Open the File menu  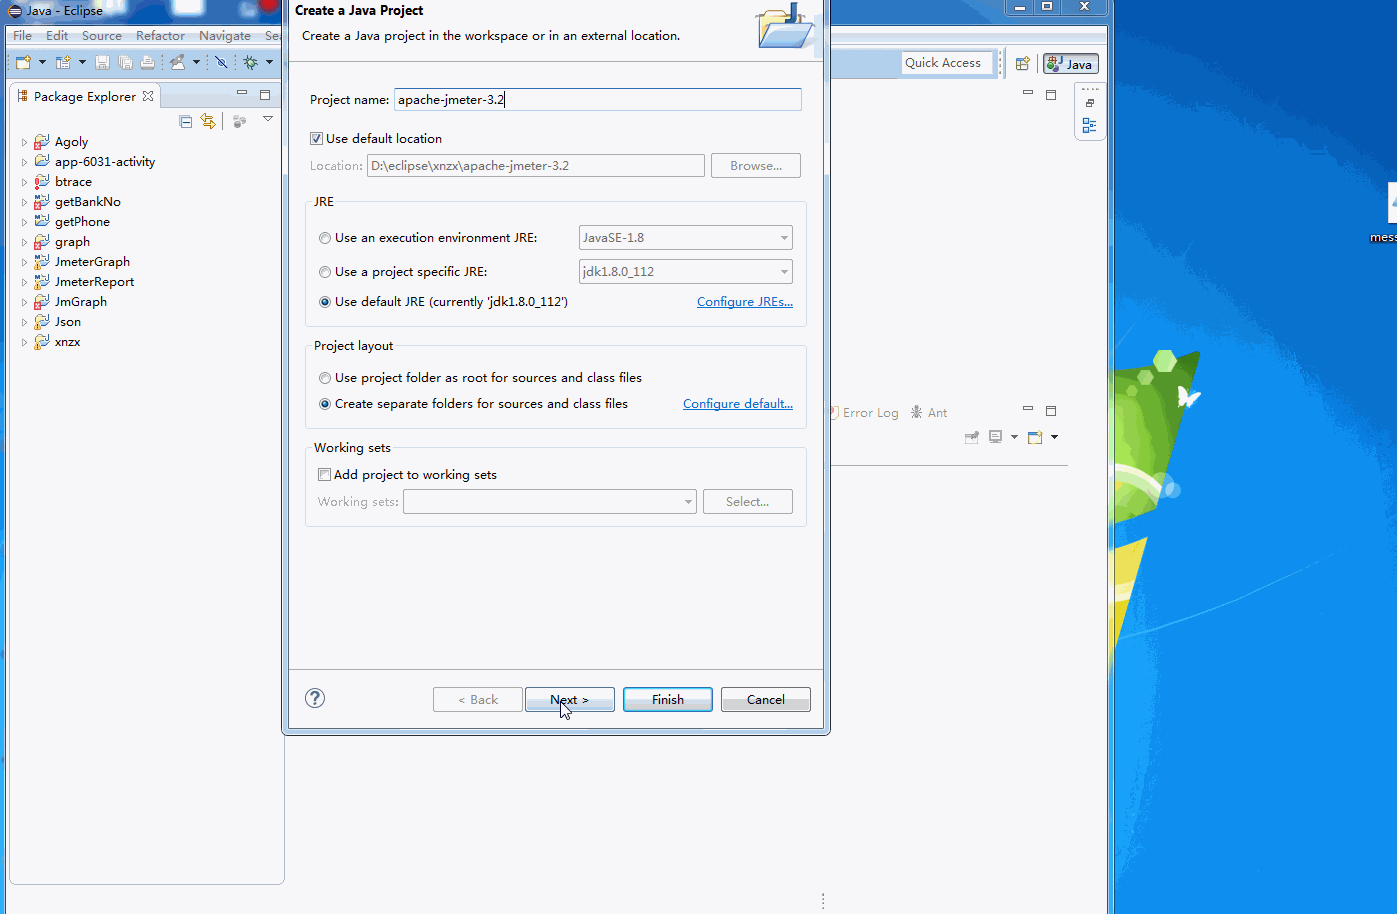coord(22,35)
